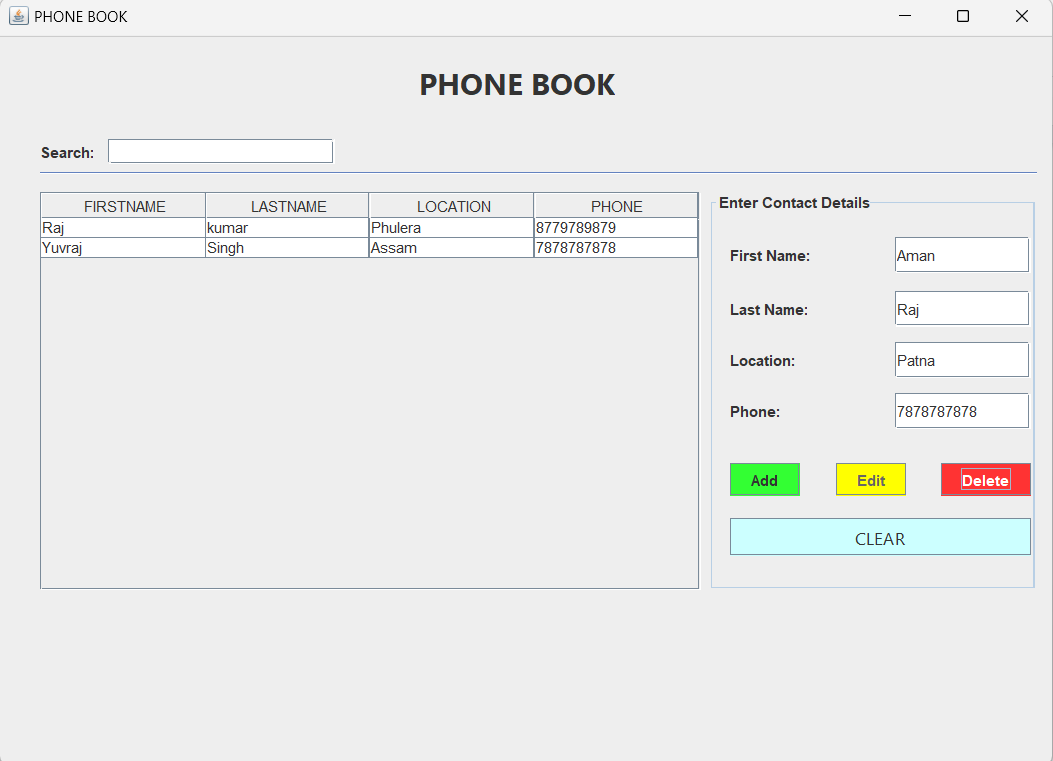Select the Raj first name cell

pos(124,228)
